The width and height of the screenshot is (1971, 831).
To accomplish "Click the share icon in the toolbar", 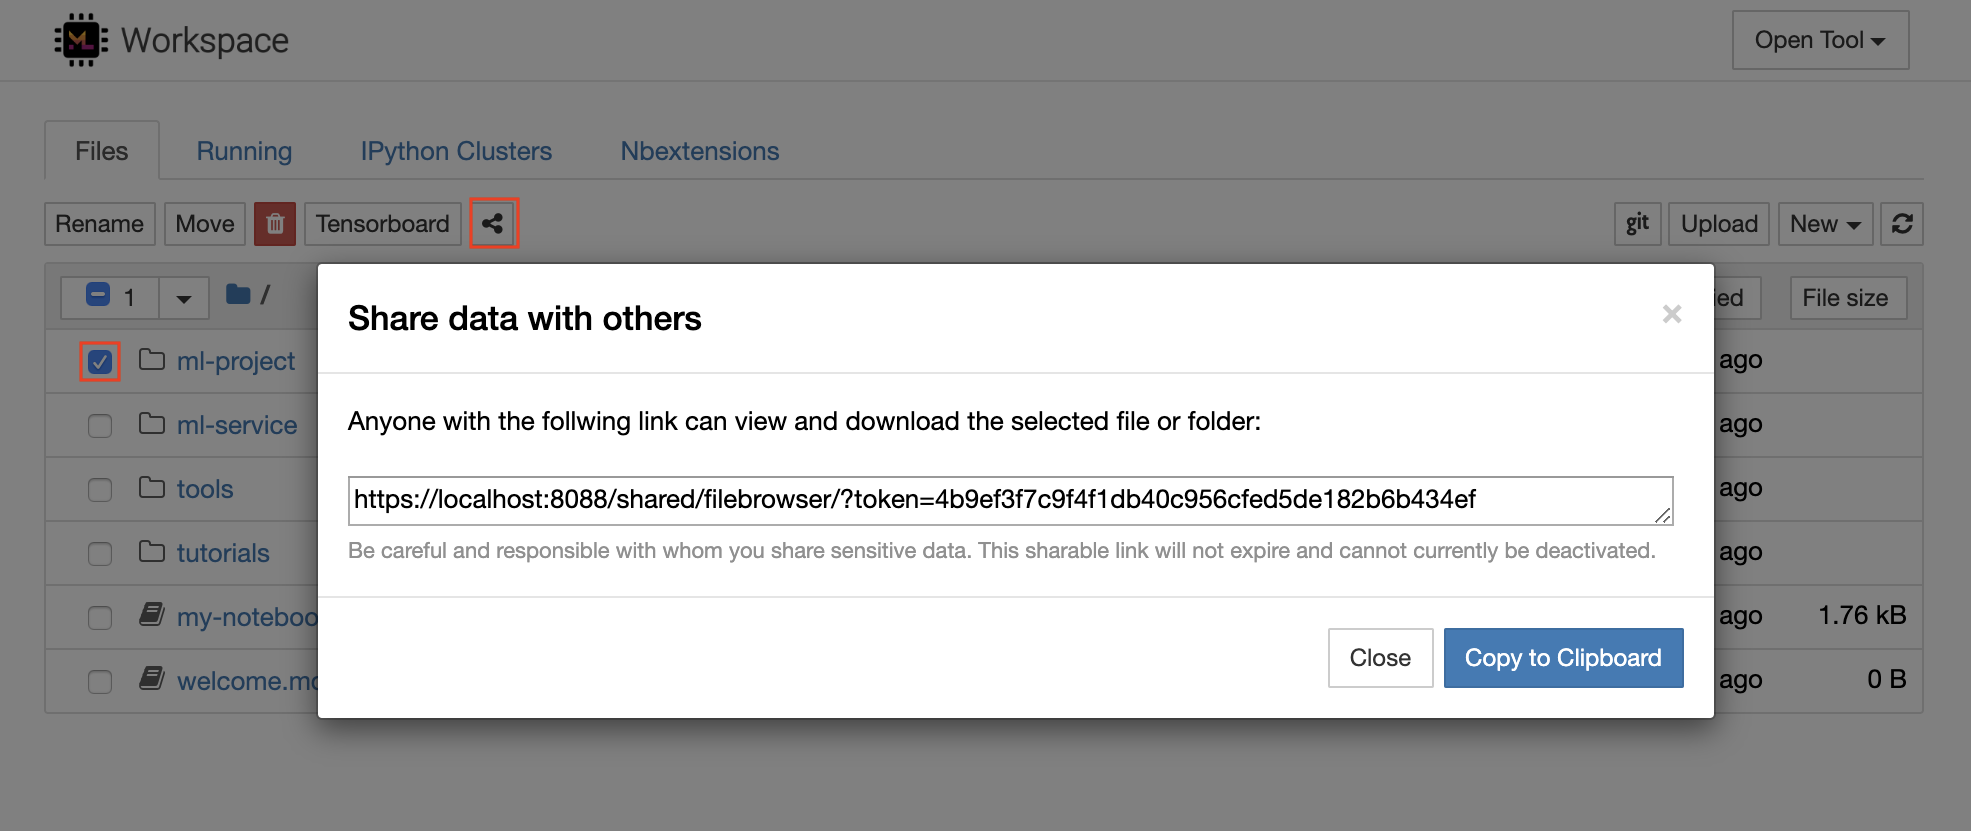I will [493, 224].
